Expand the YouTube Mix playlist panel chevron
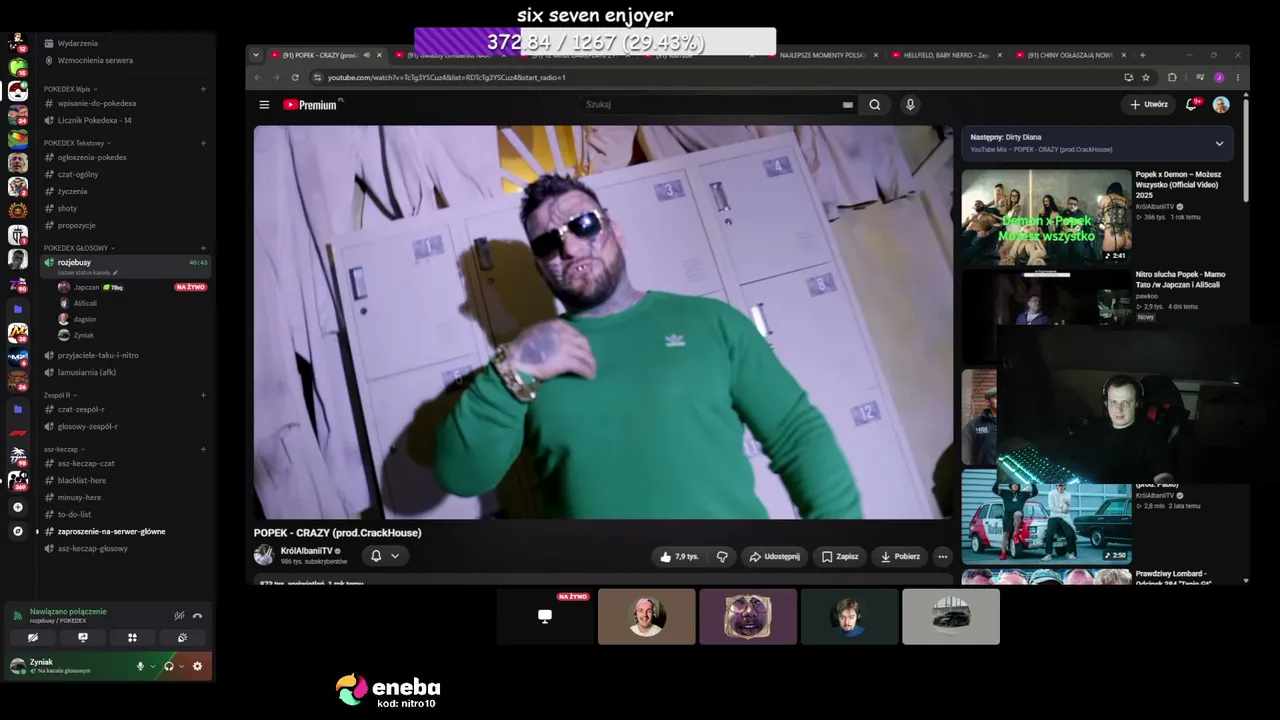 coord(1219,143)
